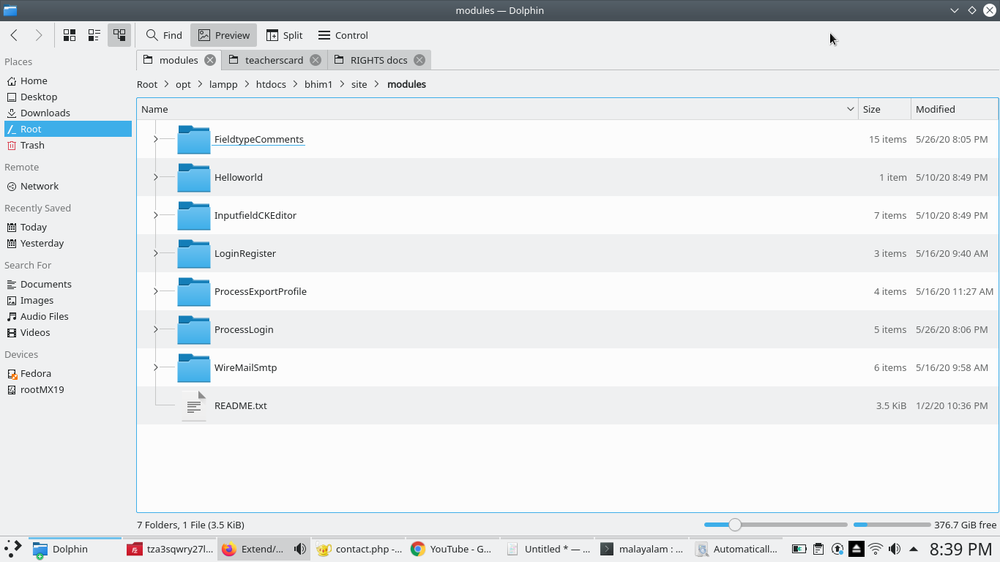The image size is (1000, 562).
Task: Open the Firefox Extend taskbar entry
Action: 252,549
